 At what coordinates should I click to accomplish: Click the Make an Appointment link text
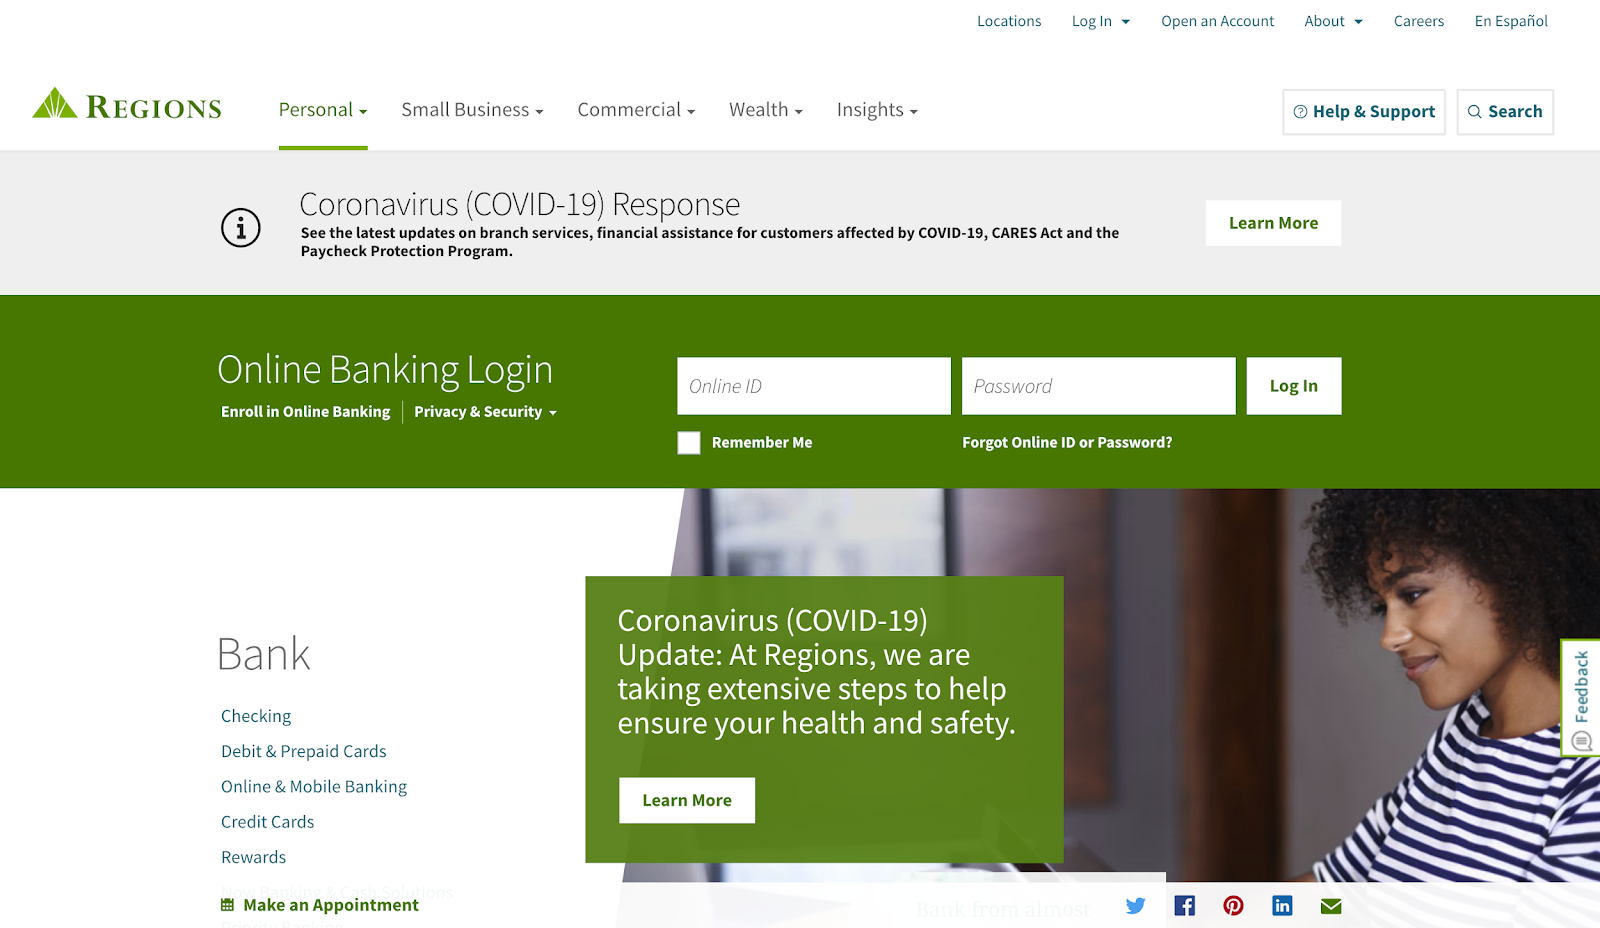click(x=331, y=905)
